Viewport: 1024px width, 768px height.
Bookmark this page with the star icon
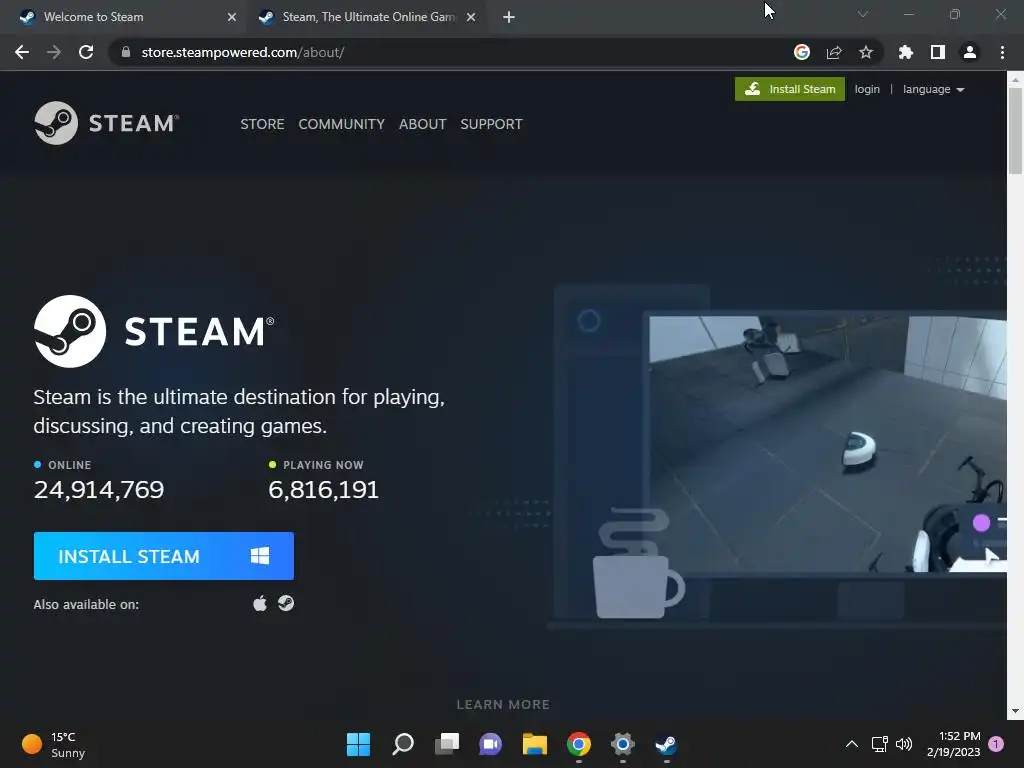[866, 52]
